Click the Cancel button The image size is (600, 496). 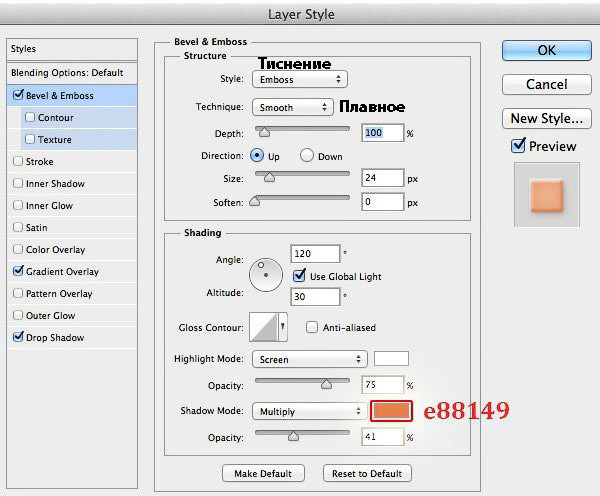click(x=546, y=84)
